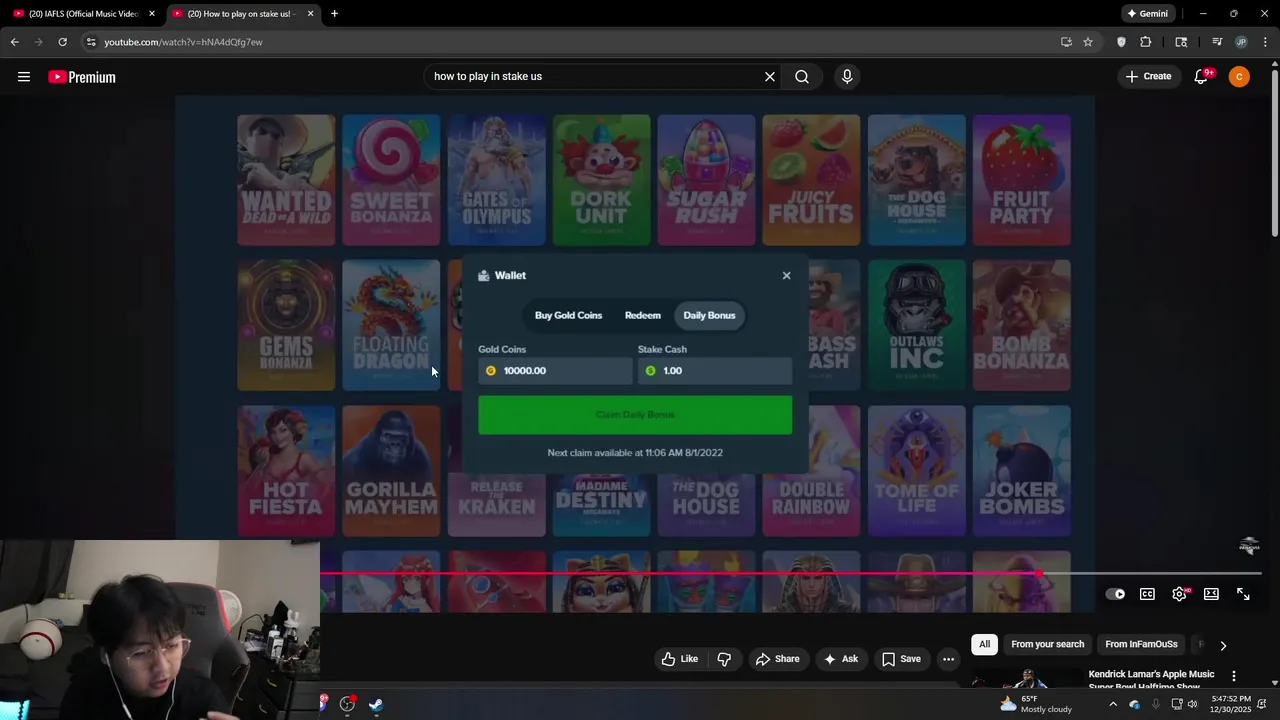
Task: Open the Gemini button in Chrome
Action: 1147,14
